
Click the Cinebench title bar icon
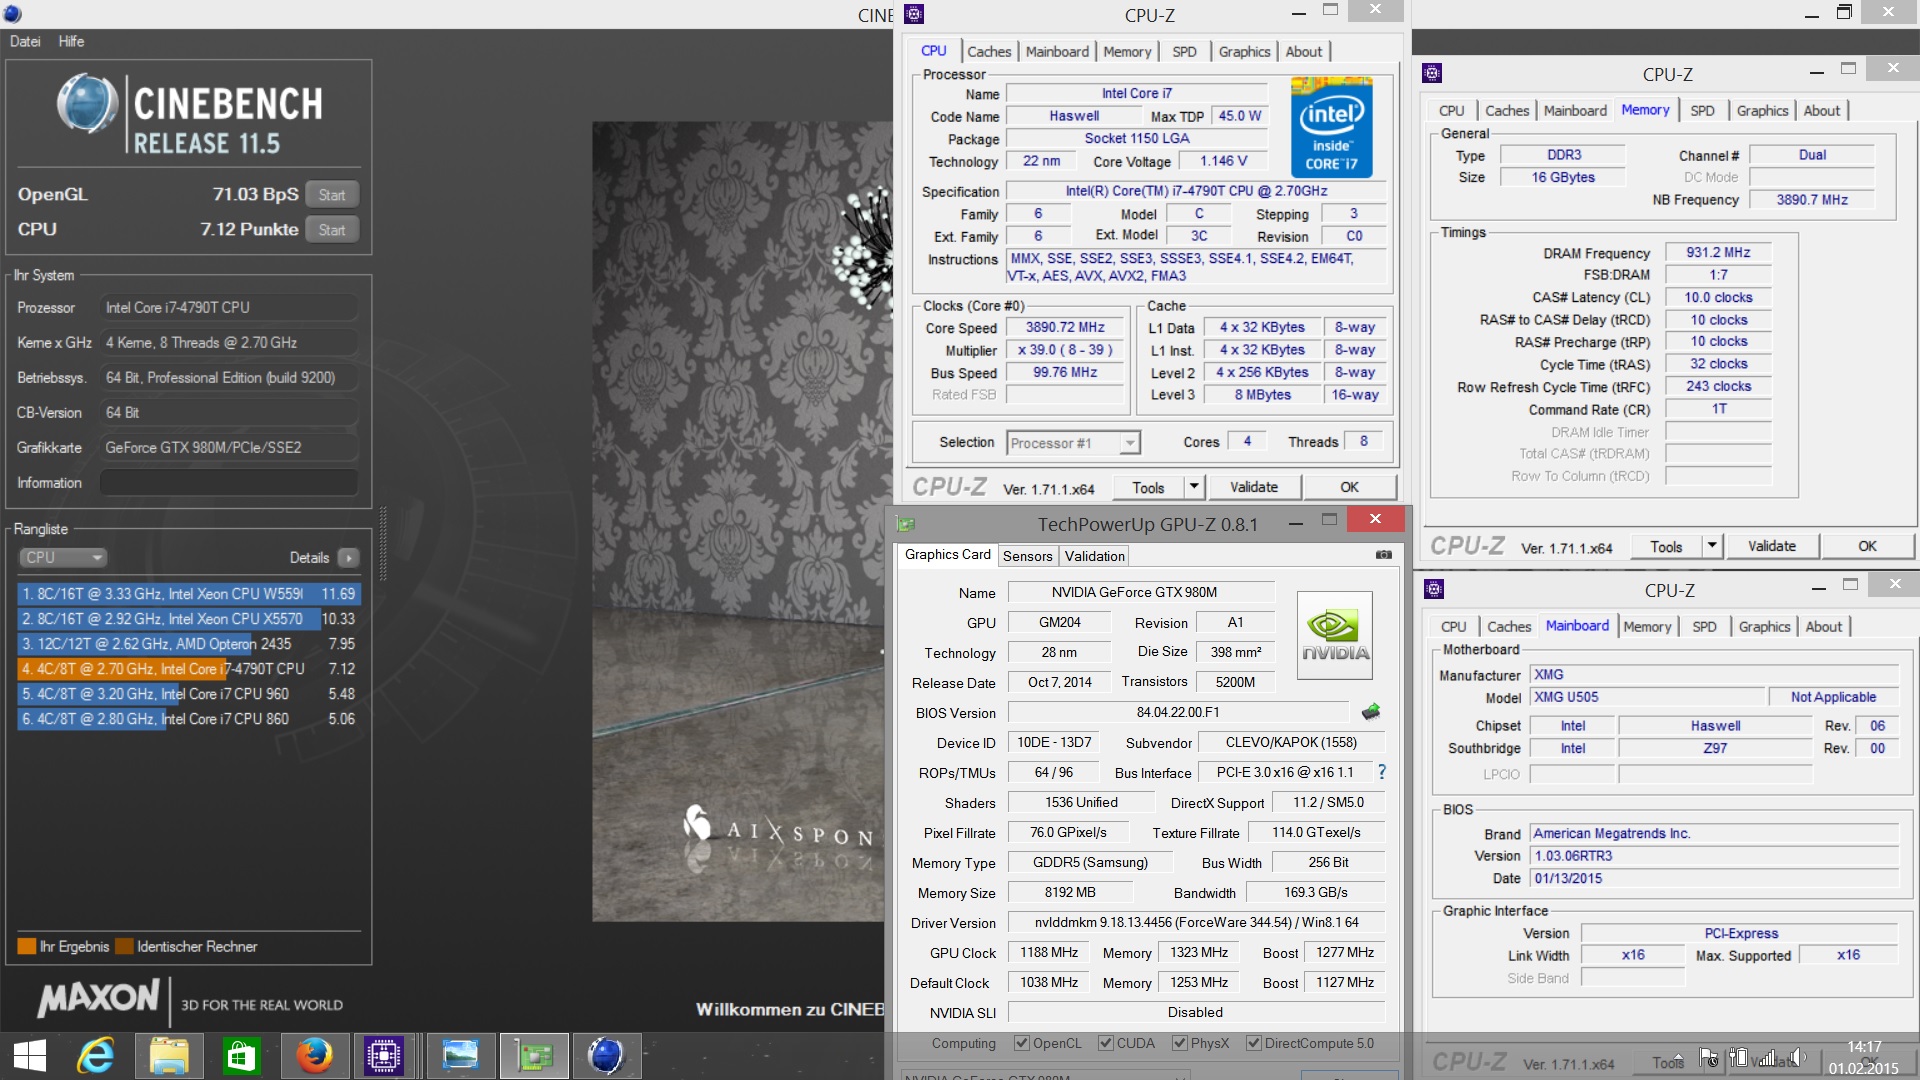point(12,14)
